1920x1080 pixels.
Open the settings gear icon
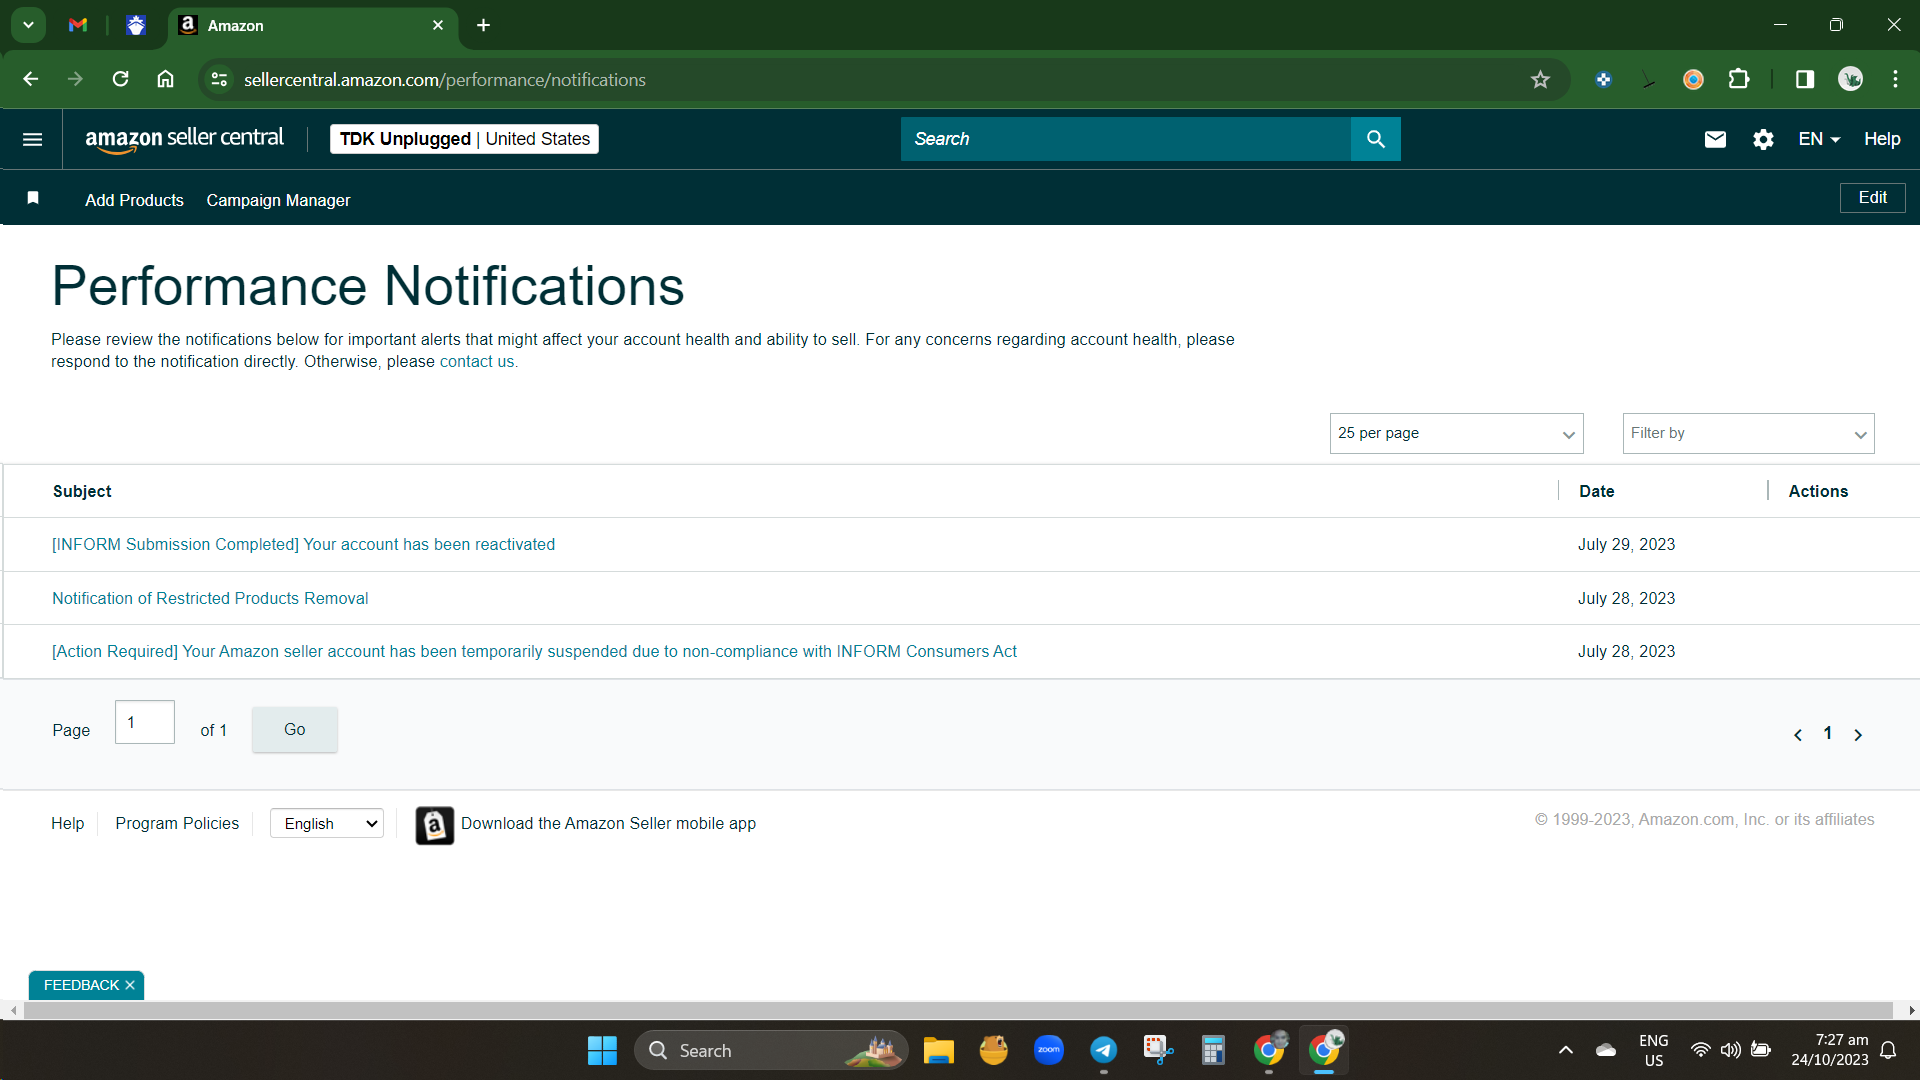point(1763,139)
